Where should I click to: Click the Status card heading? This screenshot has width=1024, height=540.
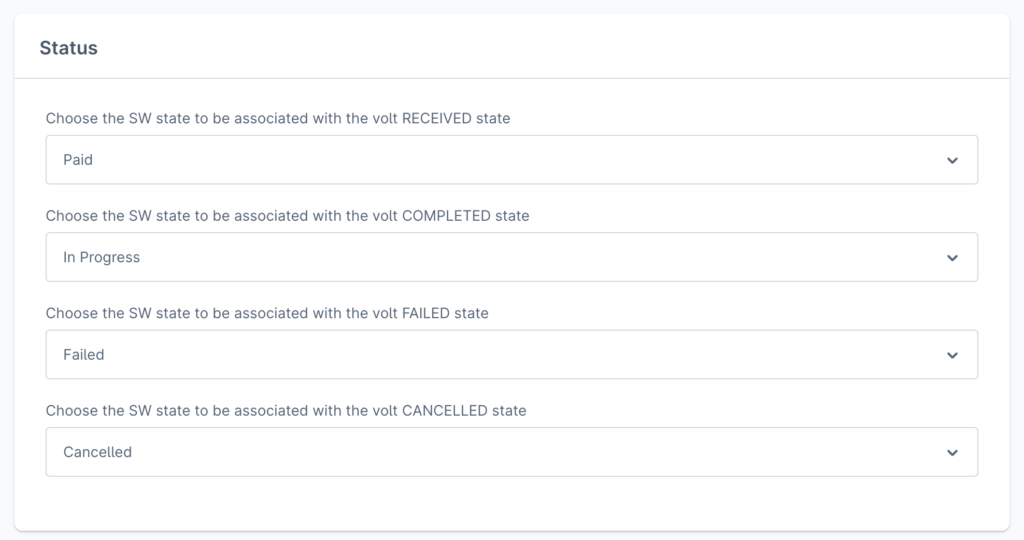coord(68,48)
